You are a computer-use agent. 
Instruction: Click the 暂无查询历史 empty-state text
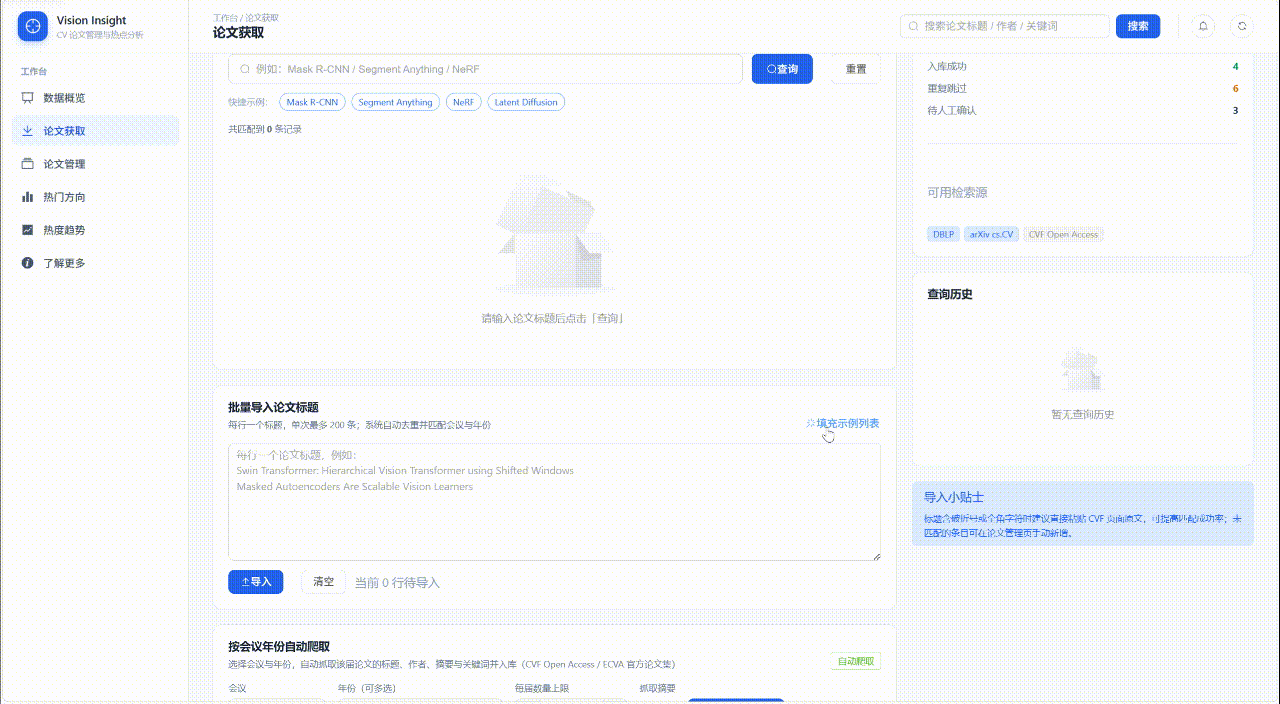1082,414
